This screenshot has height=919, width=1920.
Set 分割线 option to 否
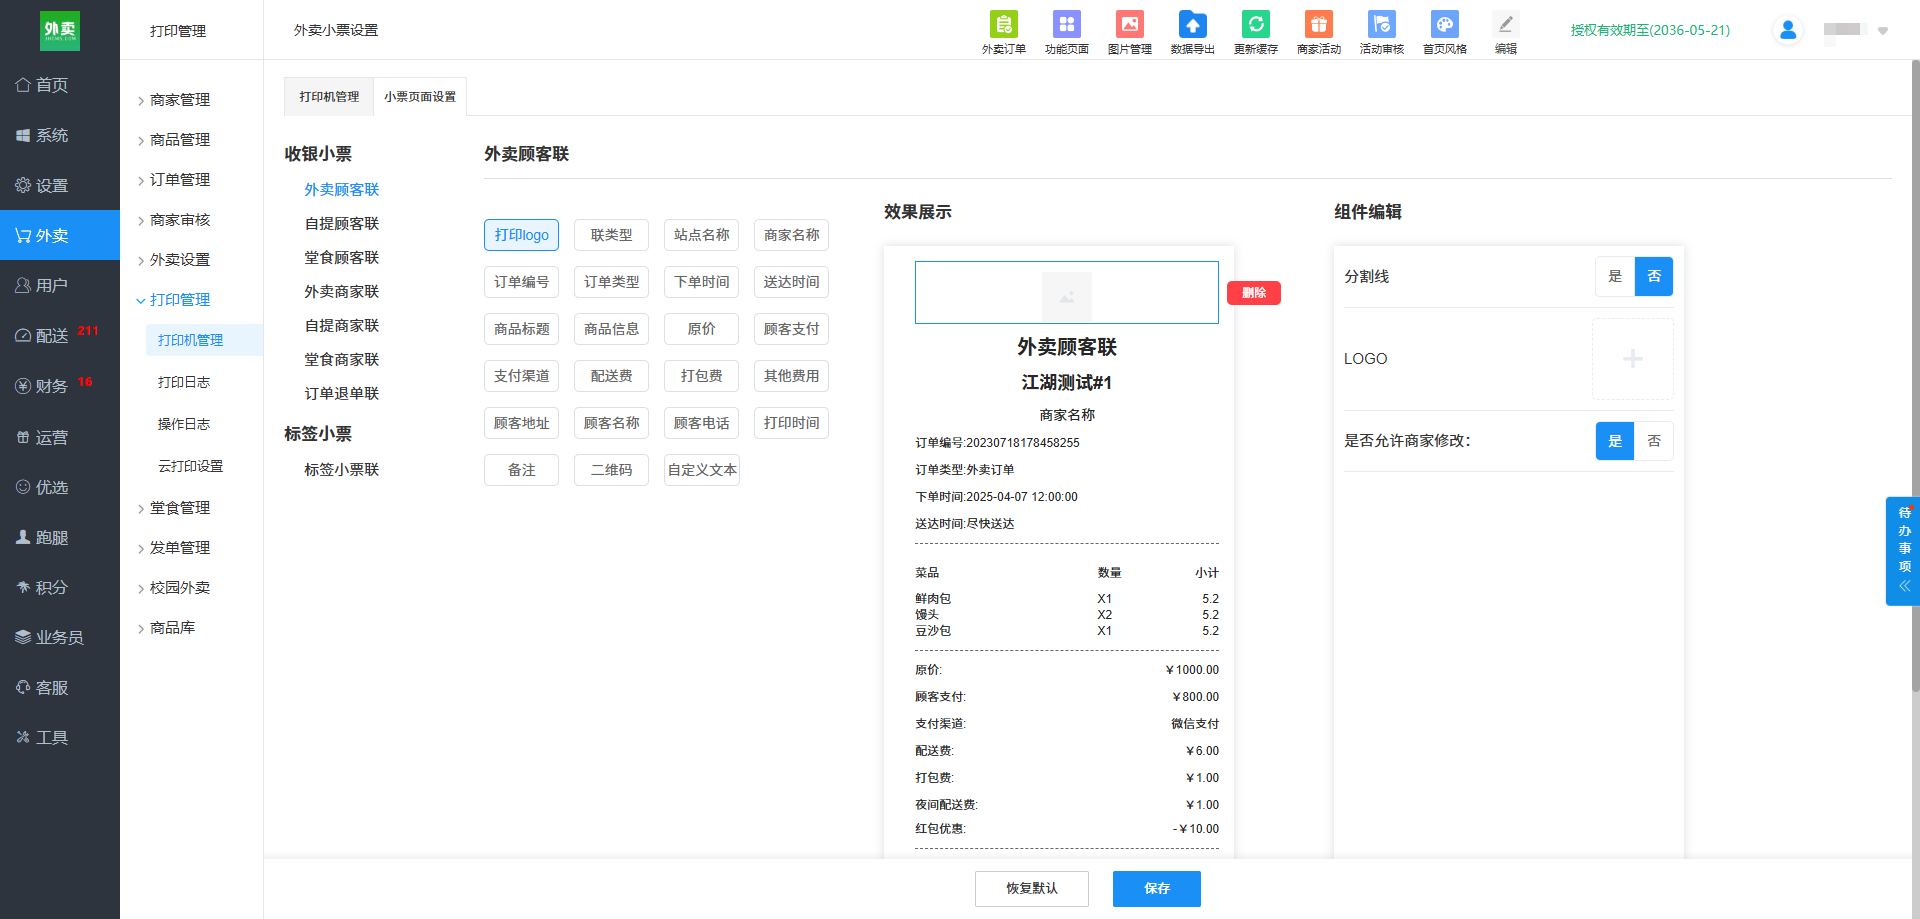click(x=1654, y=276)
